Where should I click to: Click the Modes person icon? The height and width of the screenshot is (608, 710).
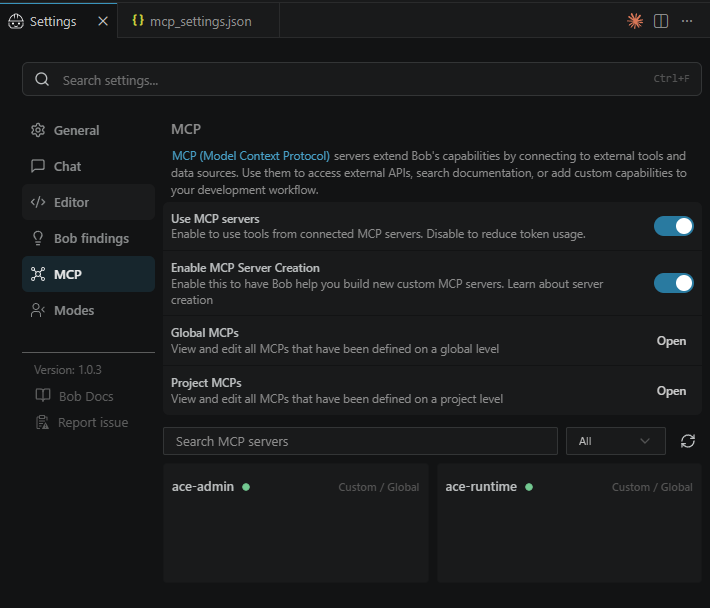tap(38, 310)
